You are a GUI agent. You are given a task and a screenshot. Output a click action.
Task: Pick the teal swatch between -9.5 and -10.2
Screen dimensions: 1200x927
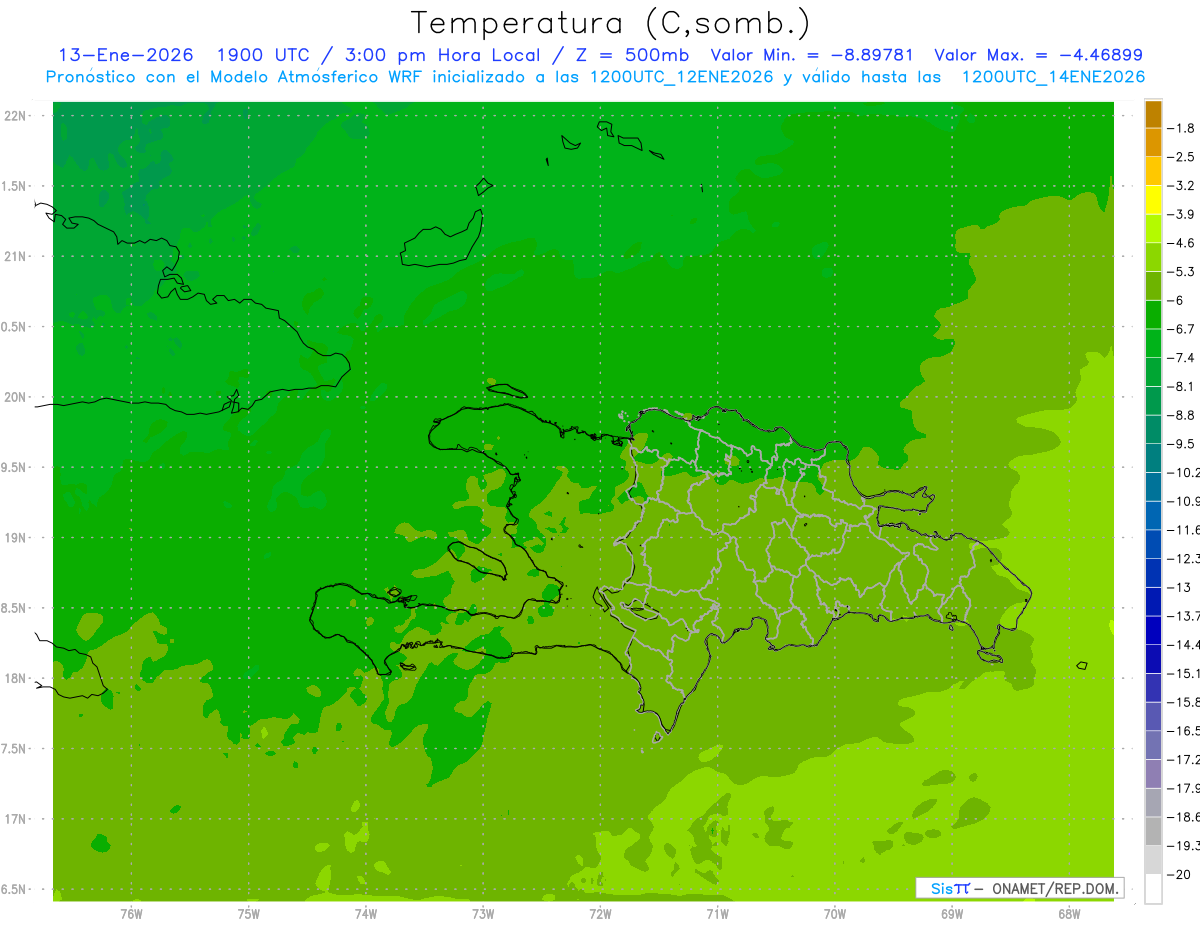pos(1153,458)
